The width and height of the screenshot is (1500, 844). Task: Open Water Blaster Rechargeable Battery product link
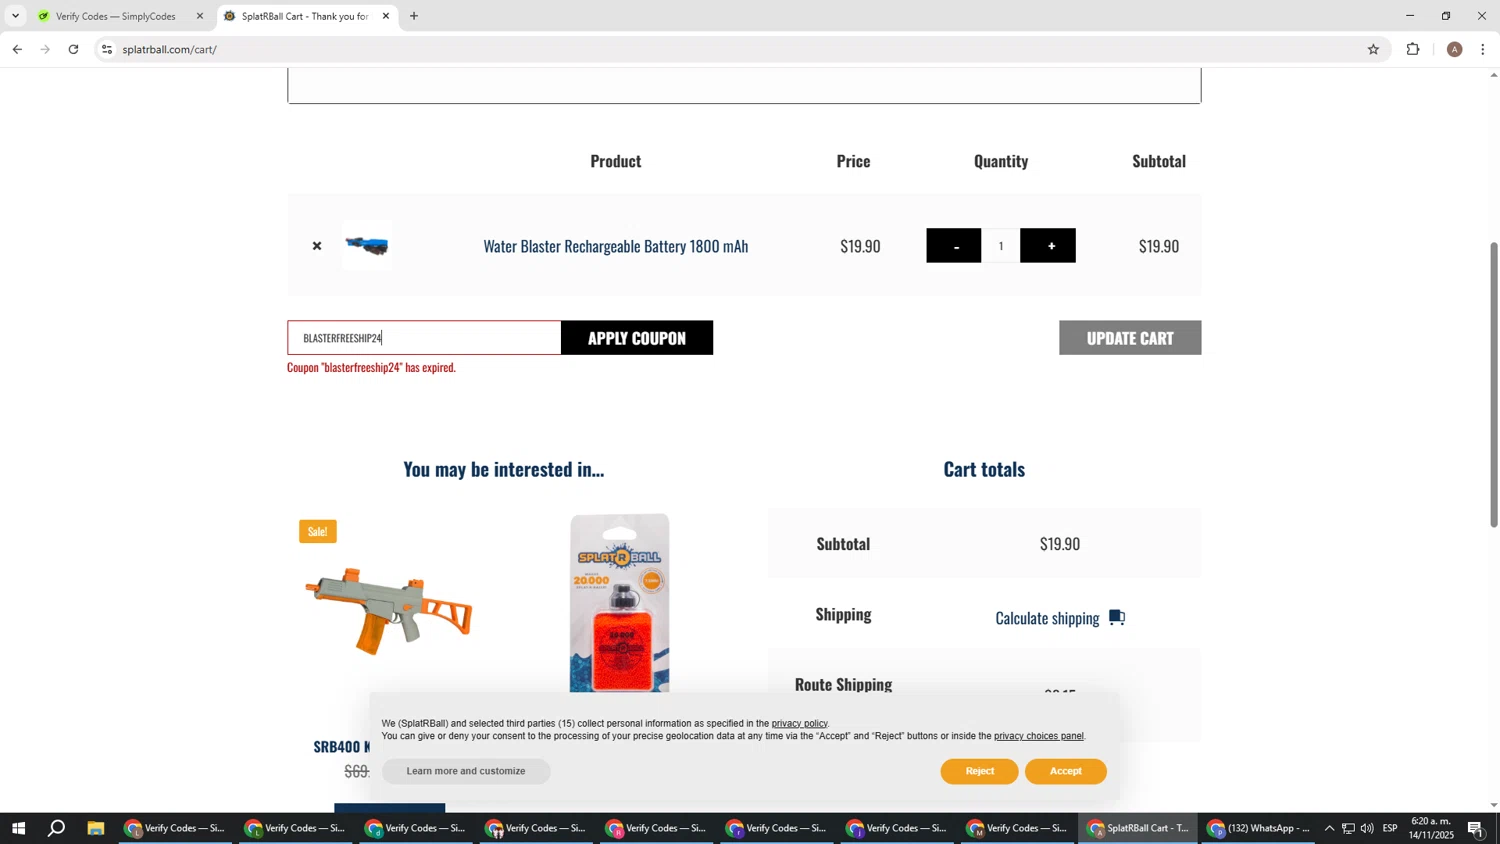pos(615,246)
